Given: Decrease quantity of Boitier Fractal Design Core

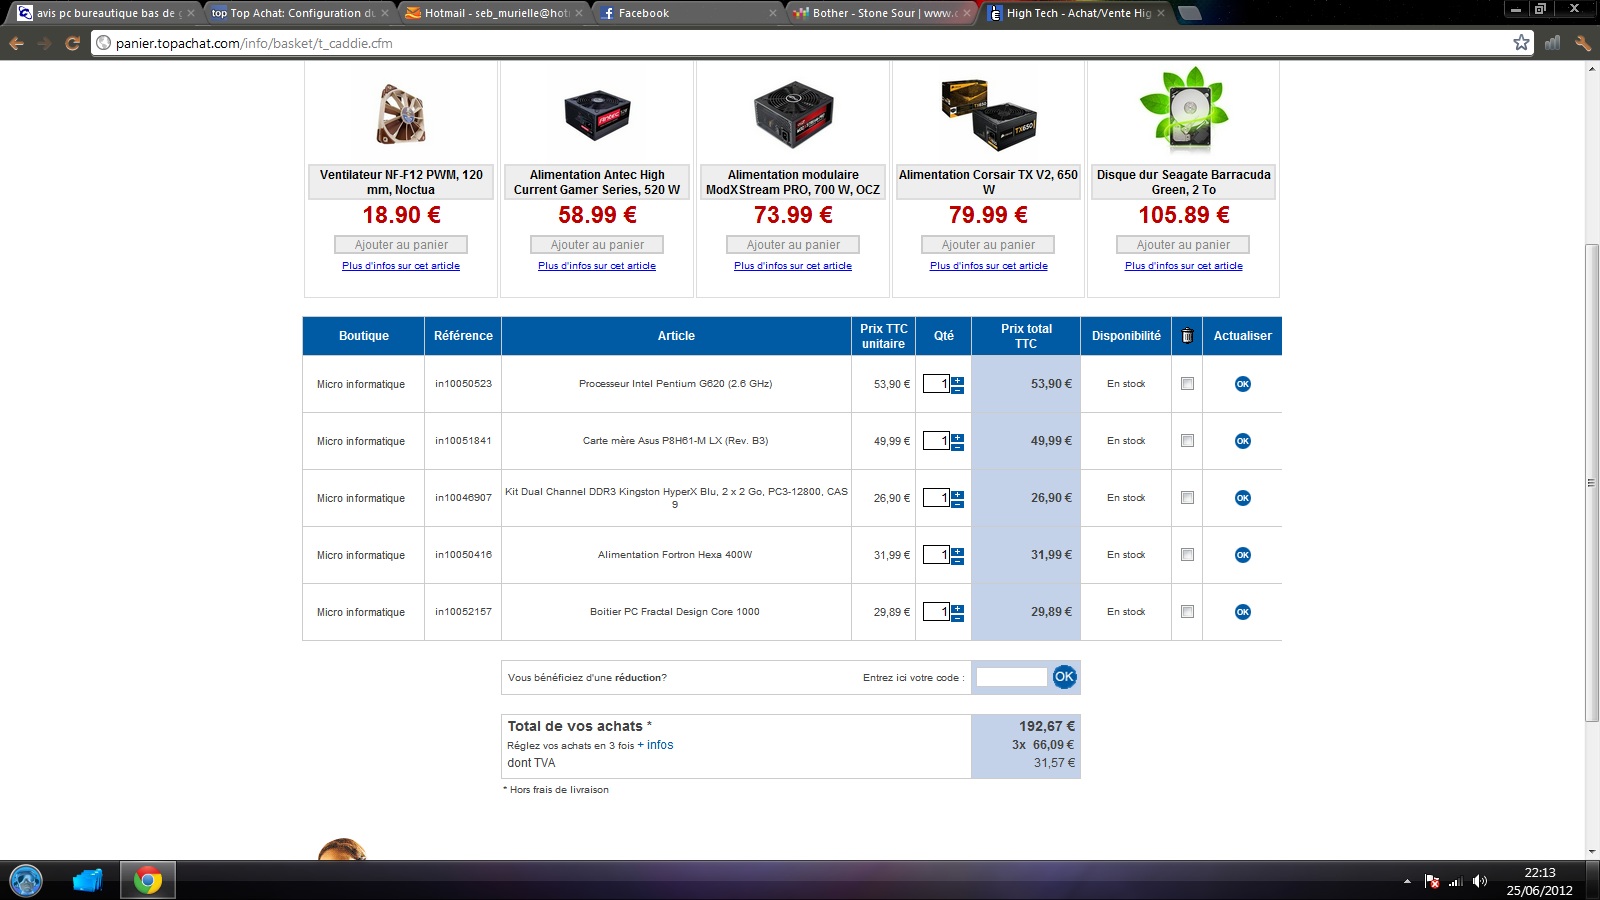Looking at the screenshot, I should click(x=958, y=617).
